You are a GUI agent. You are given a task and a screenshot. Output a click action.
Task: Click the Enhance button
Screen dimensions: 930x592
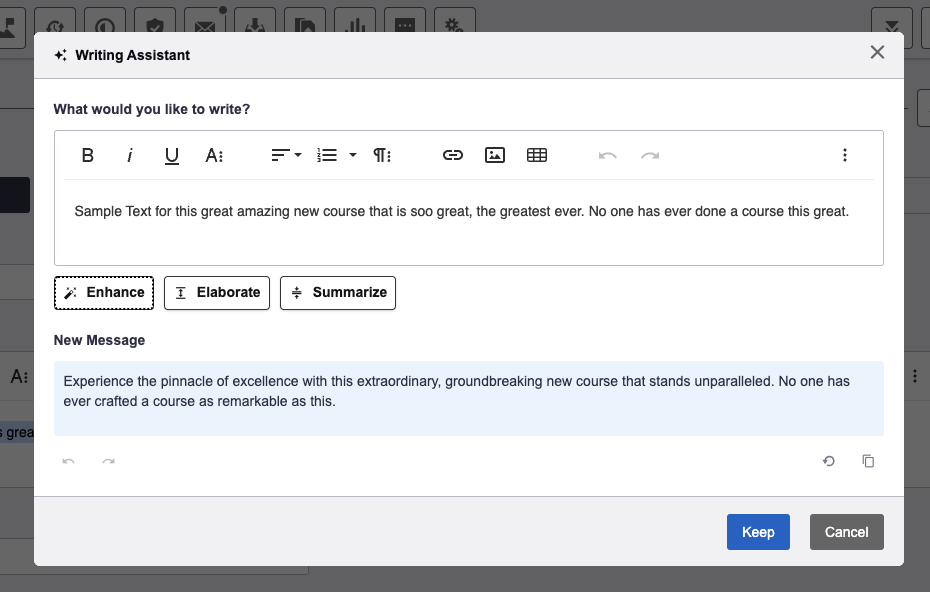click(x=104, y=292)
